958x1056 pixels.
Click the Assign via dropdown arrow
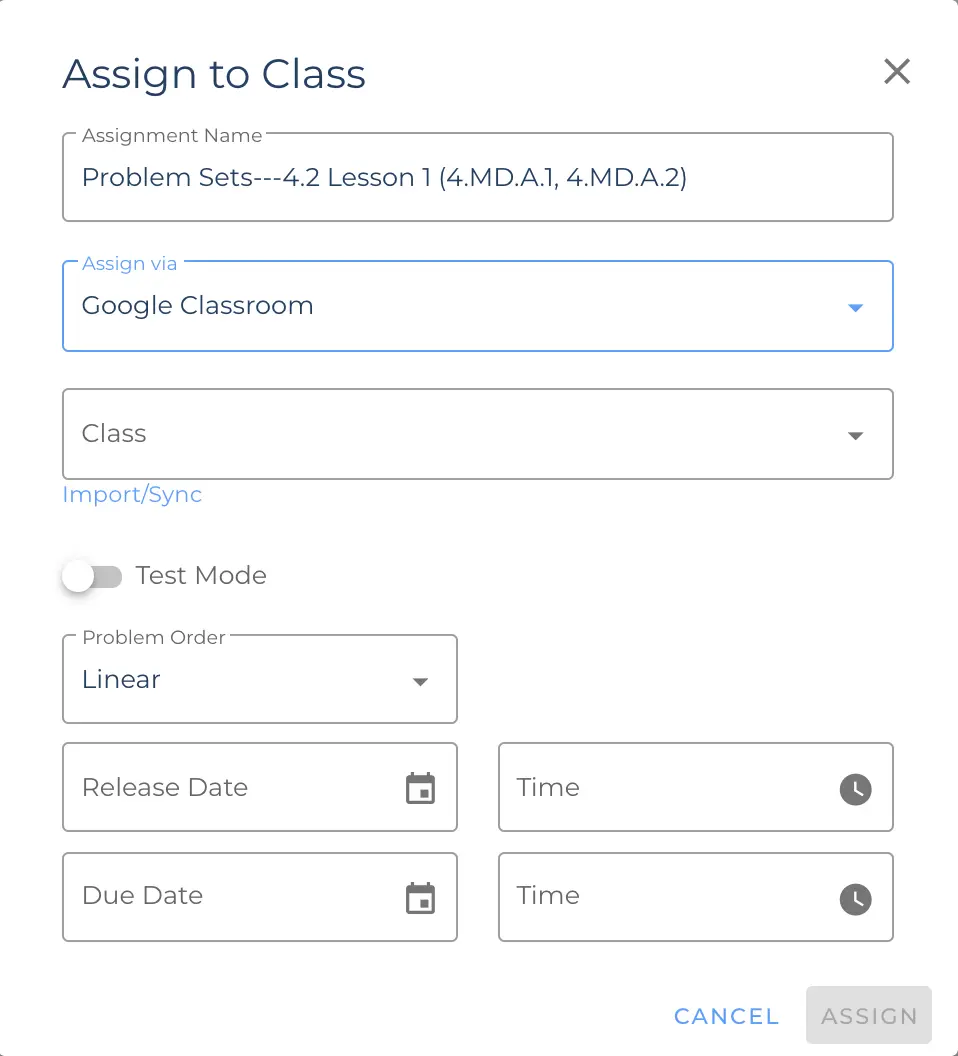(x=855, y=307)
